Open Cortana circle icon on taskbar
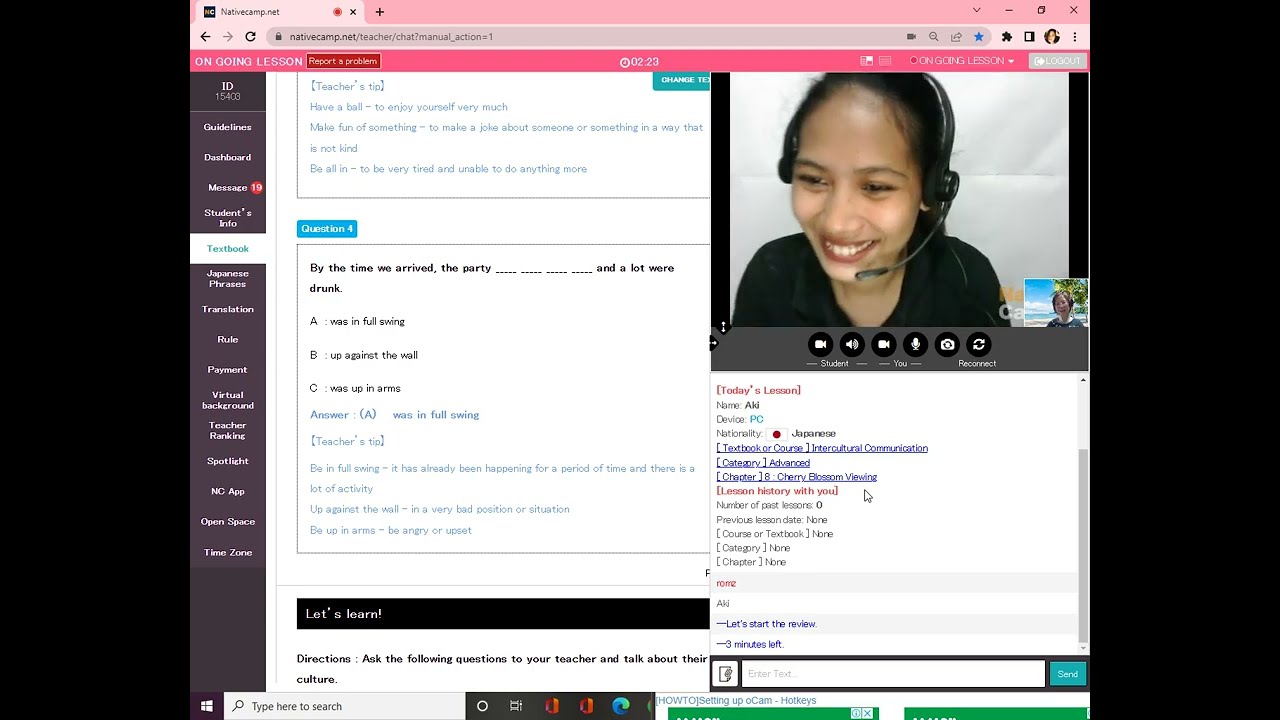This screenshot has width=1280, height=720. (x=482, y=706)
